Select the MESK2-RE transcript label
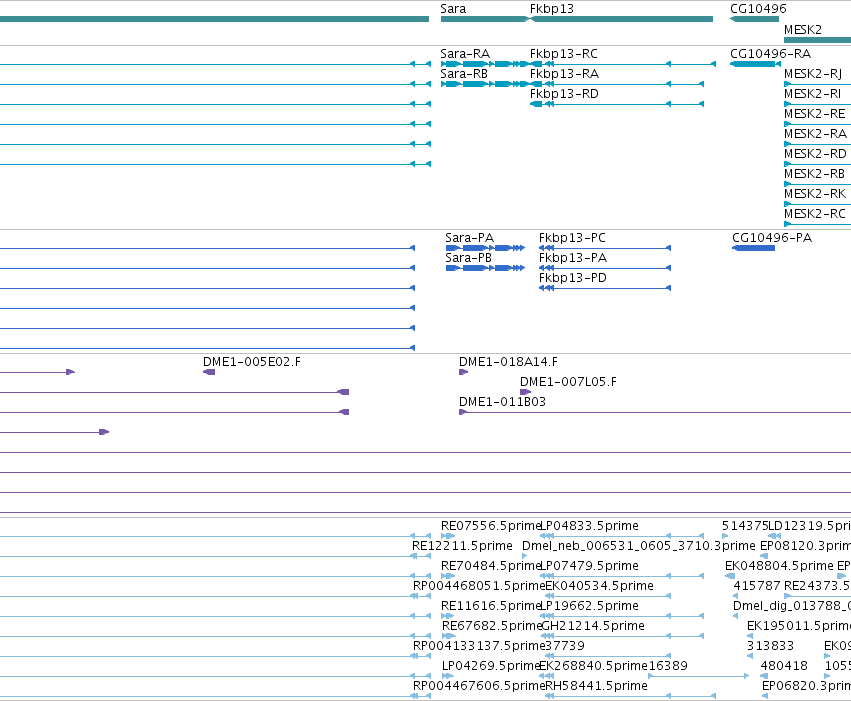The width and height of the screenshot is (851, 701). click(x=815, y=114)
